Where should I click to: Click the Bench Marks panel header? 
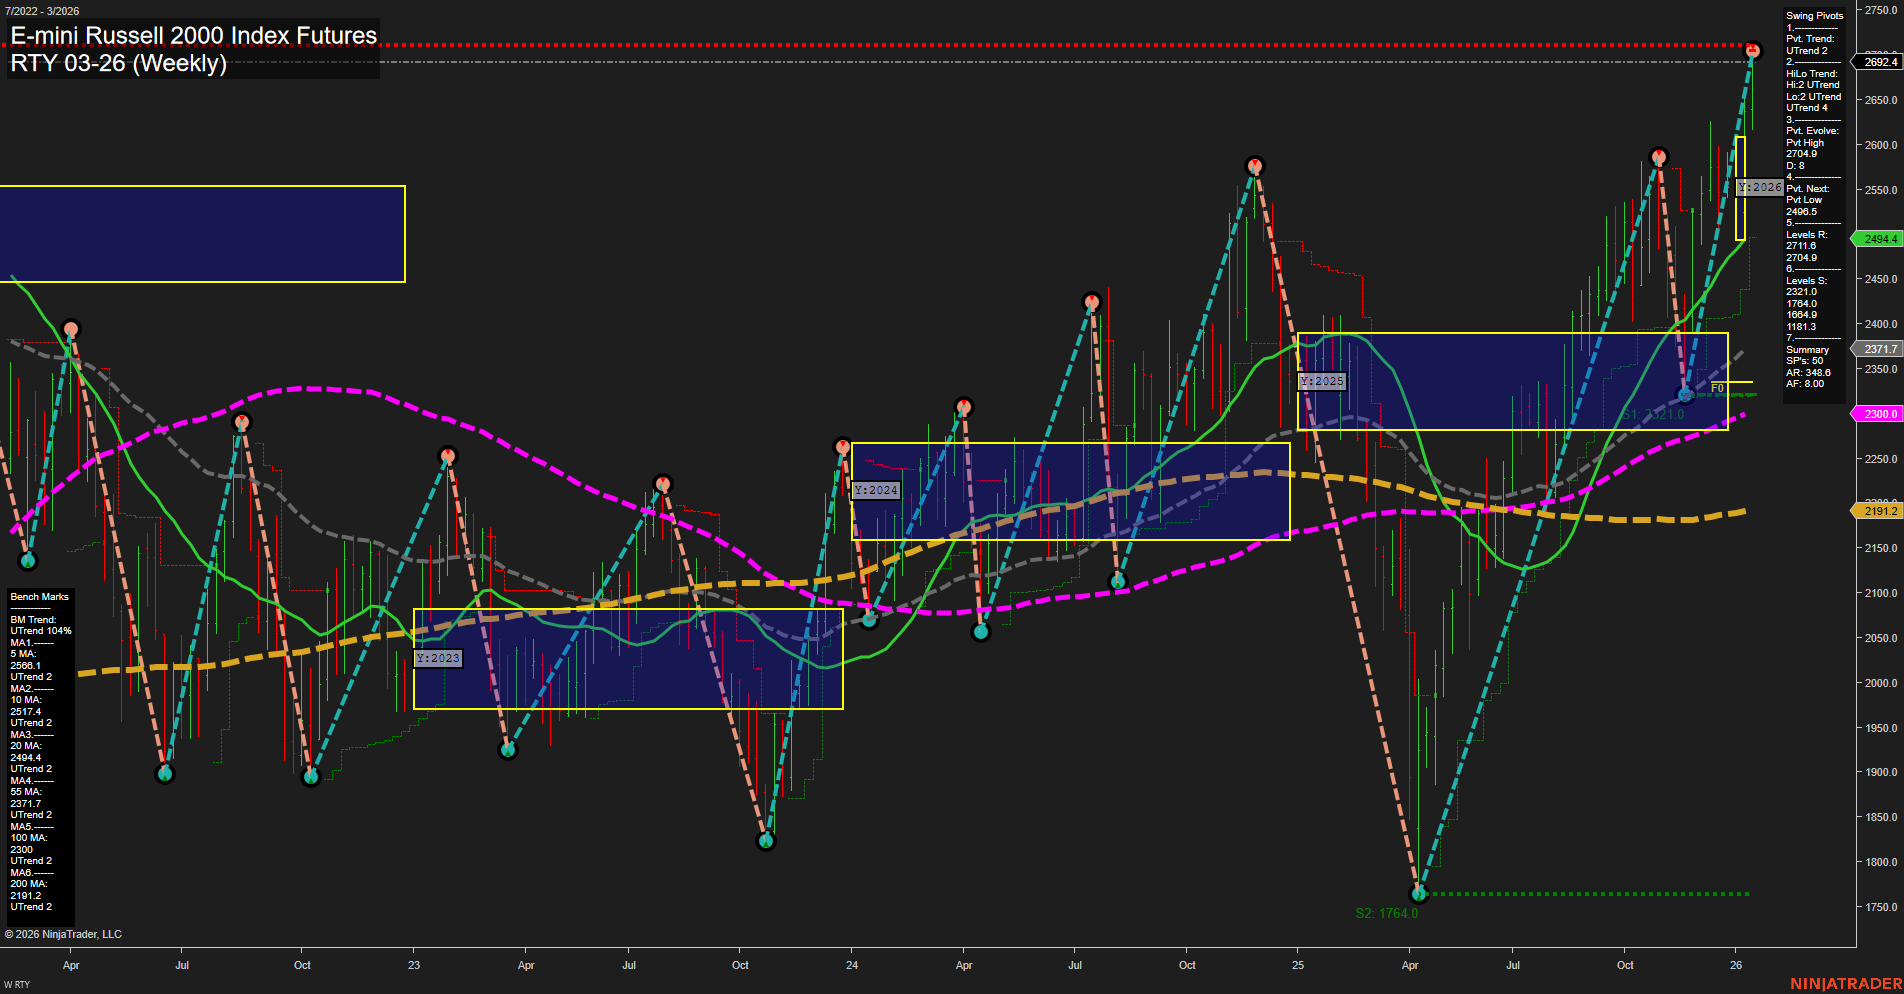point(38,596)
